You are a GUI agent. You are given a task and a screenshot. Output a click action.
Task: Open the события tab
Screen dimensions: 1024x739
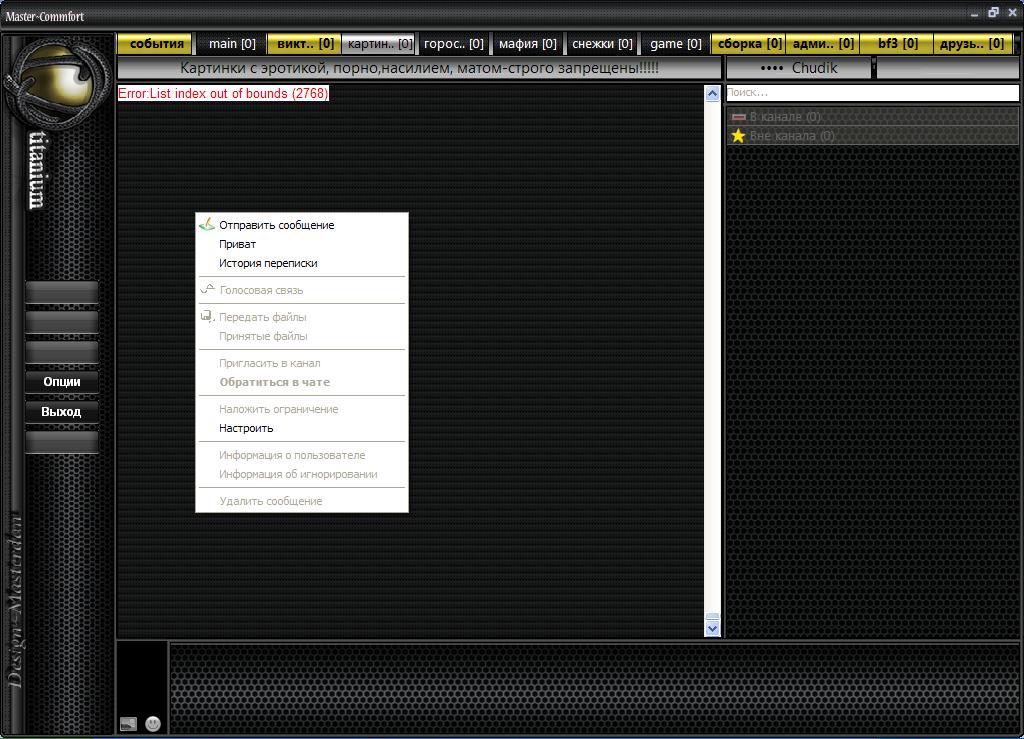click(x=157, y=44)
